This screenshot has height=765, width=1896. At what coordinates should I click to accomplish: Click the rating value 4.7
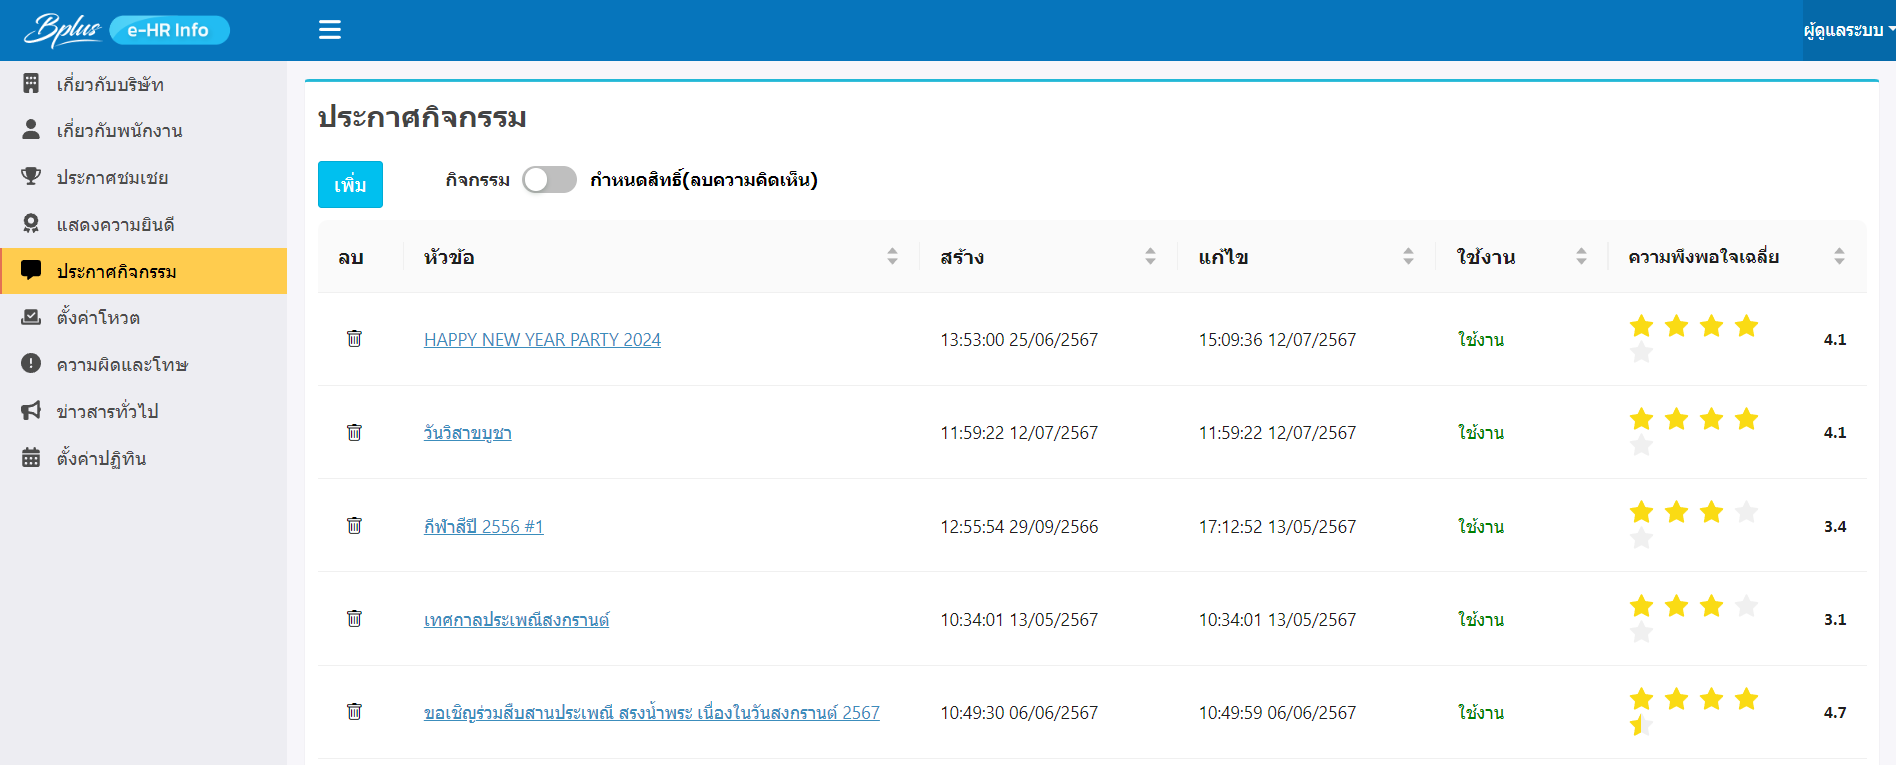pyautogui.click(x=1835, y=712)
